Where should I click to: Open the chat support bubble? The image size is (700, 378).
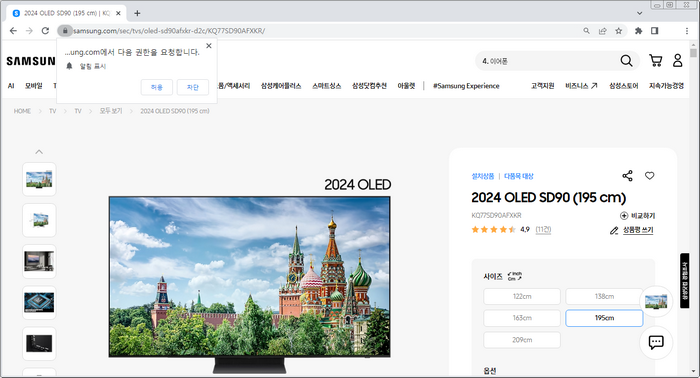656,343
